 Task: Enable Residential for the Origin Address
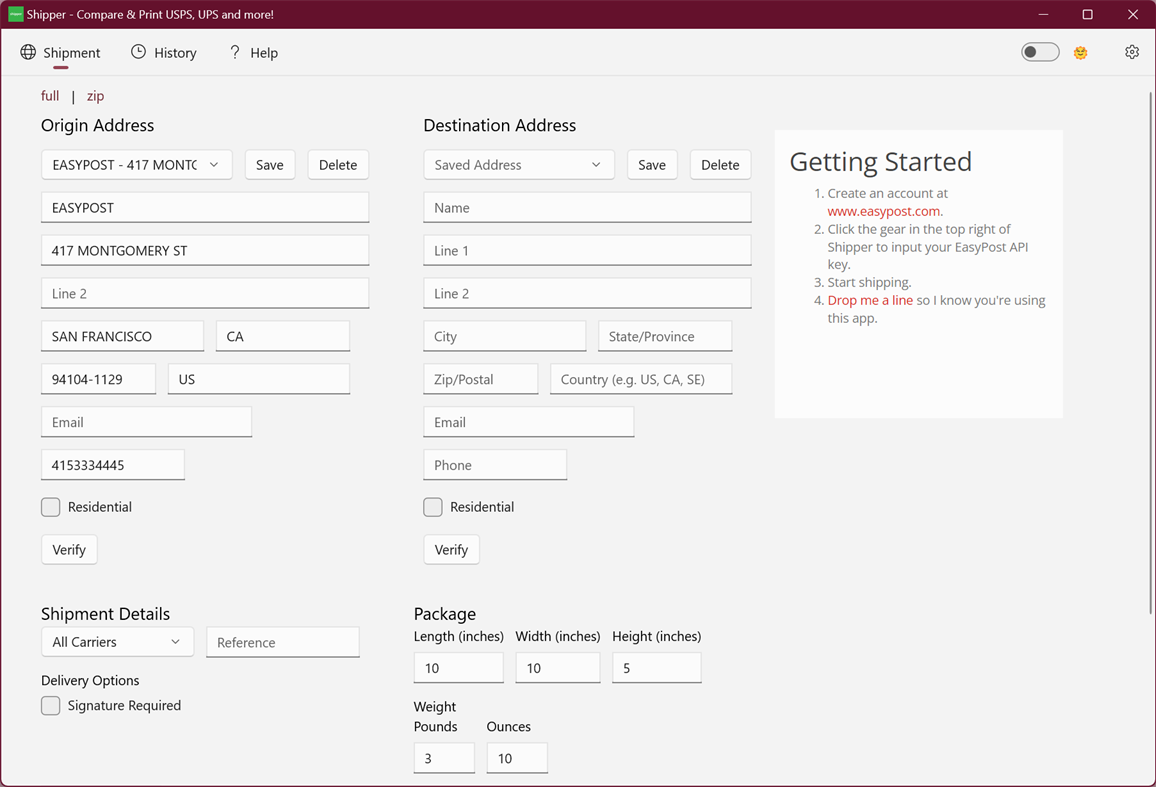click(x=50, y=507)
